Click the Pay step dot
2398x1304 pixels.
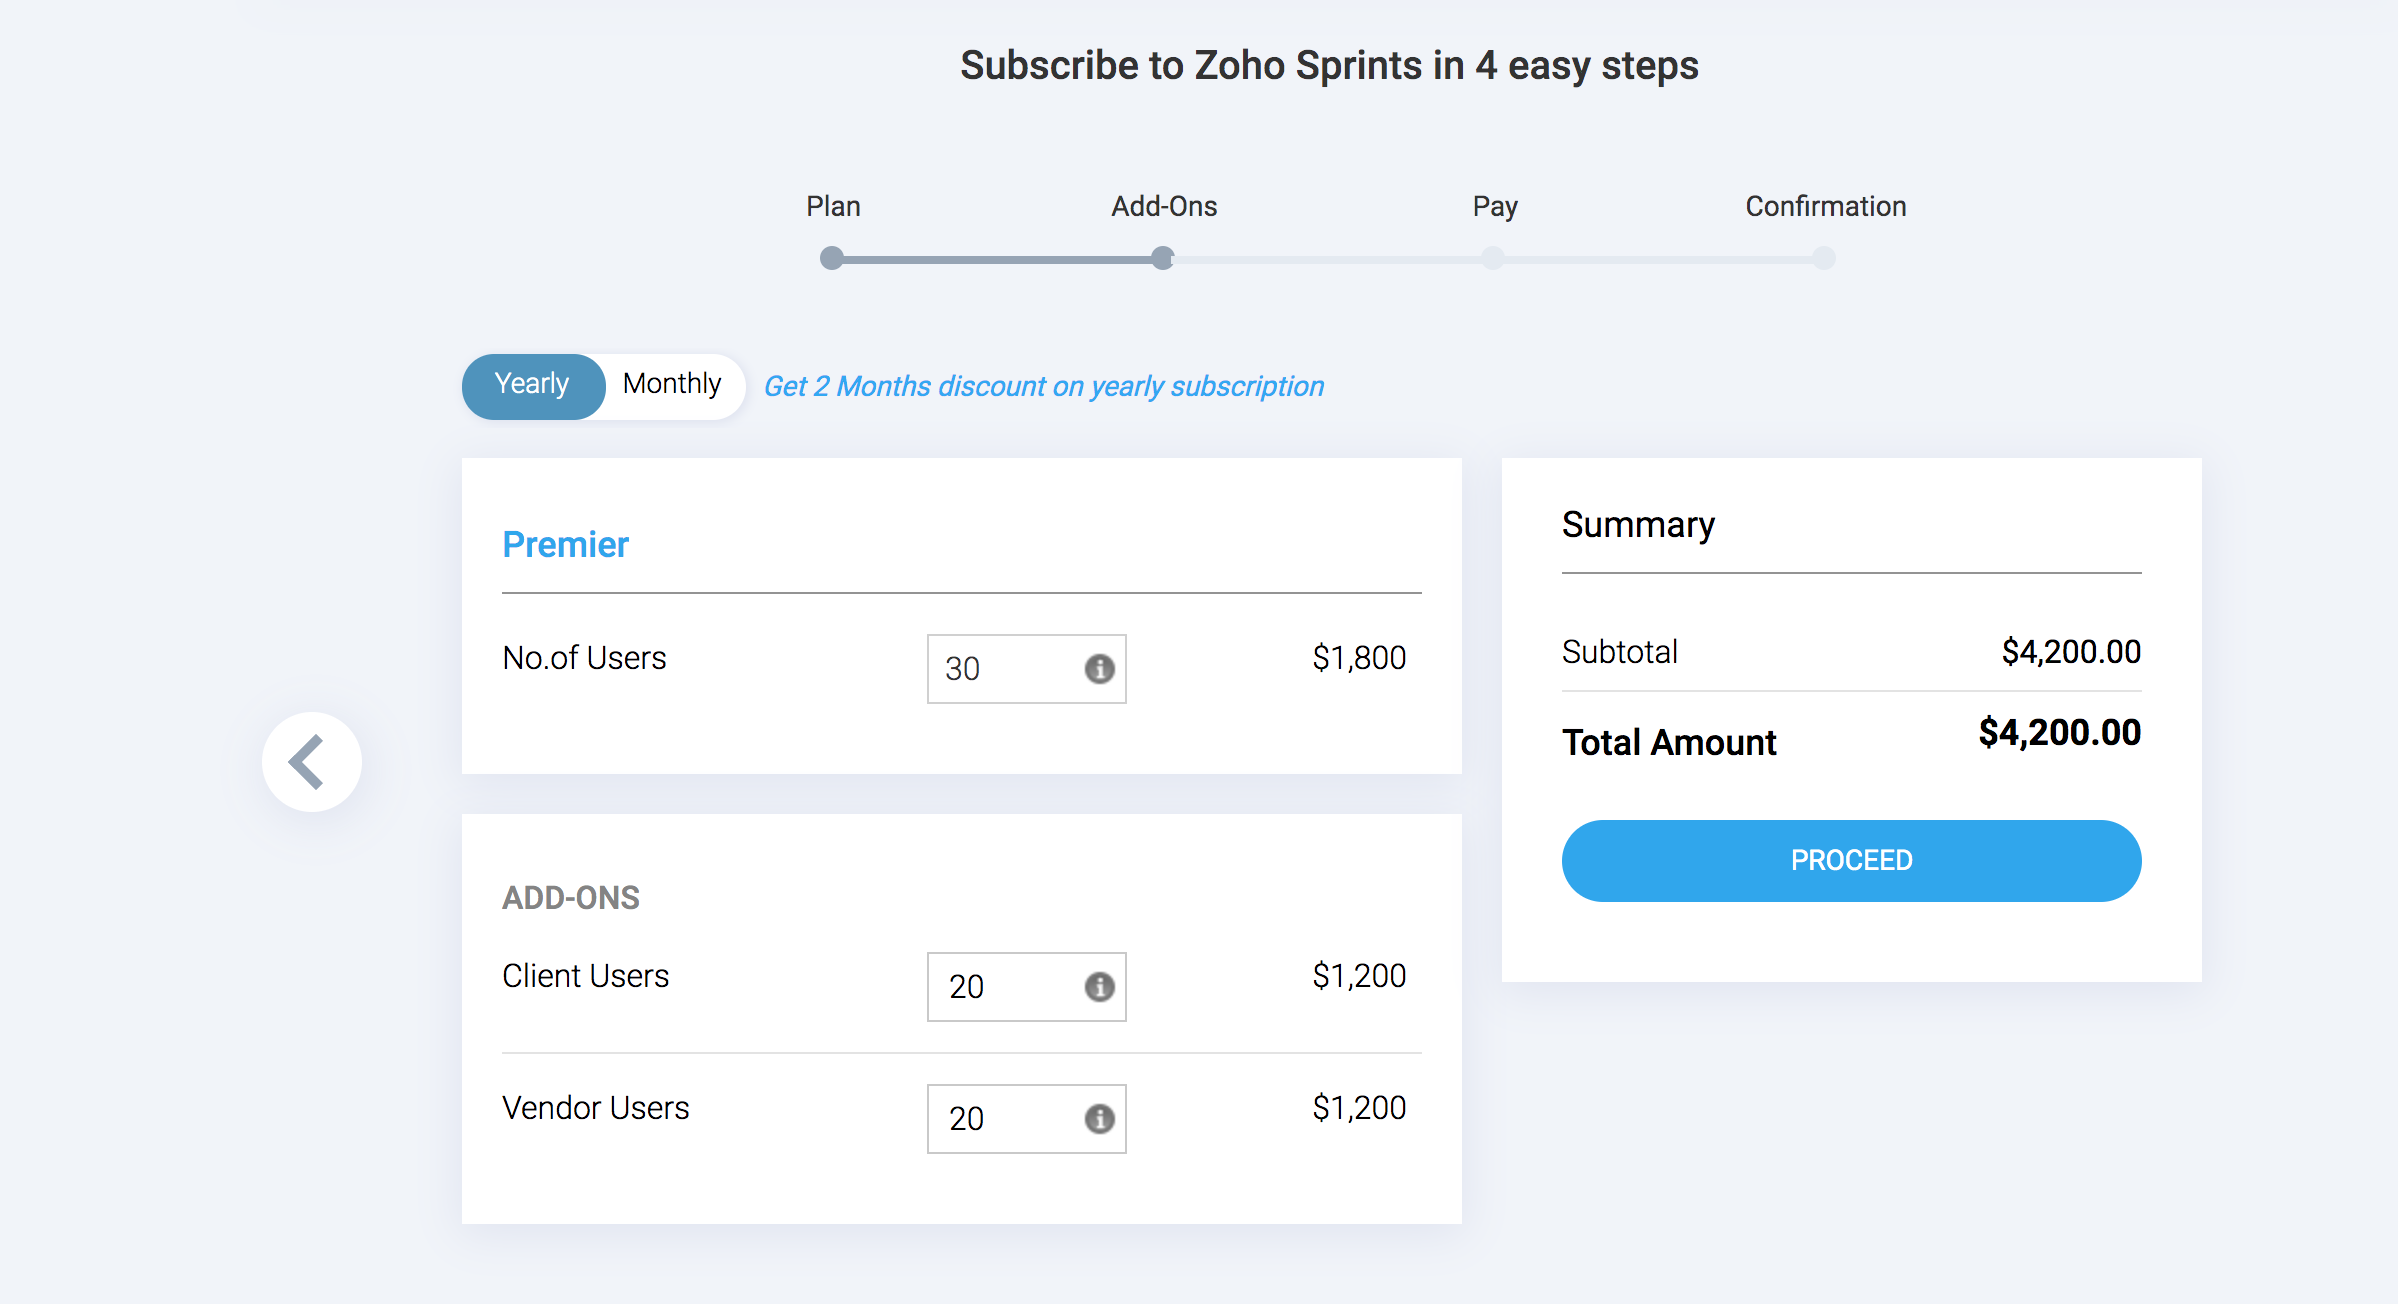tap(1493, 259)
